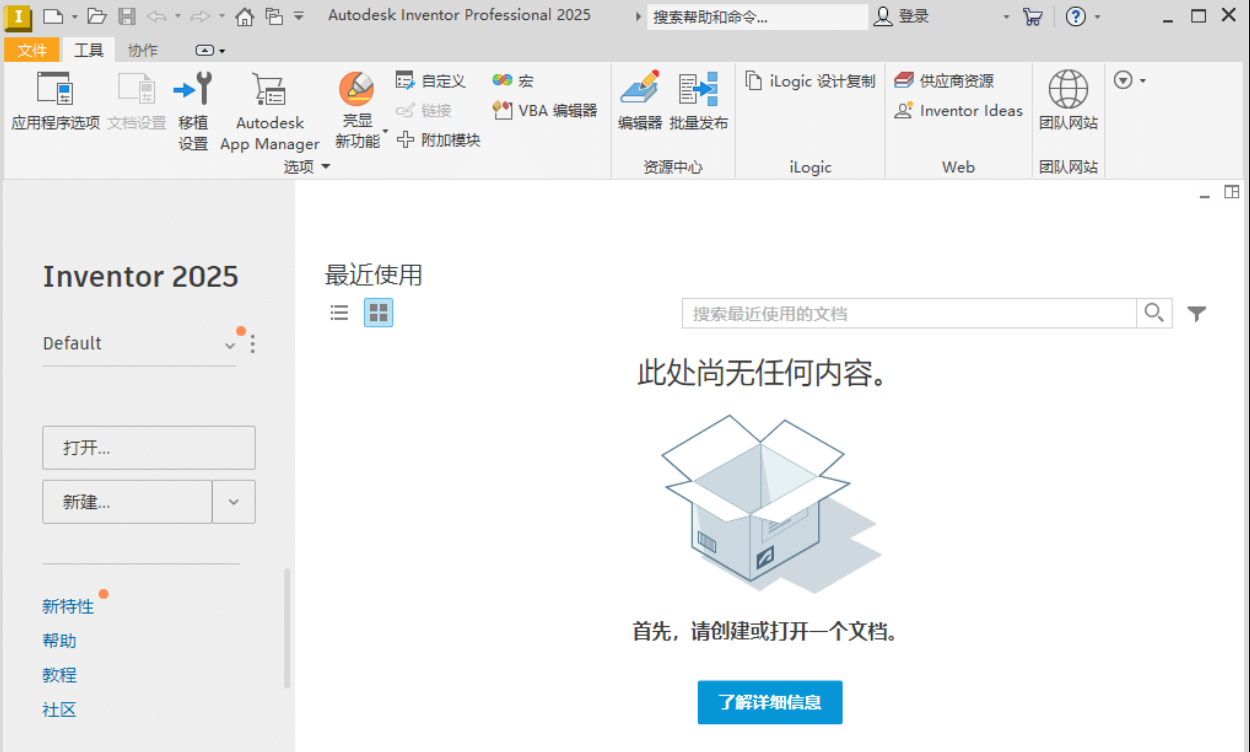Screen dimensions: 1250x752
Task: Switch recent documents to list view
Action: pyautogui.click(x=339, y=313)
